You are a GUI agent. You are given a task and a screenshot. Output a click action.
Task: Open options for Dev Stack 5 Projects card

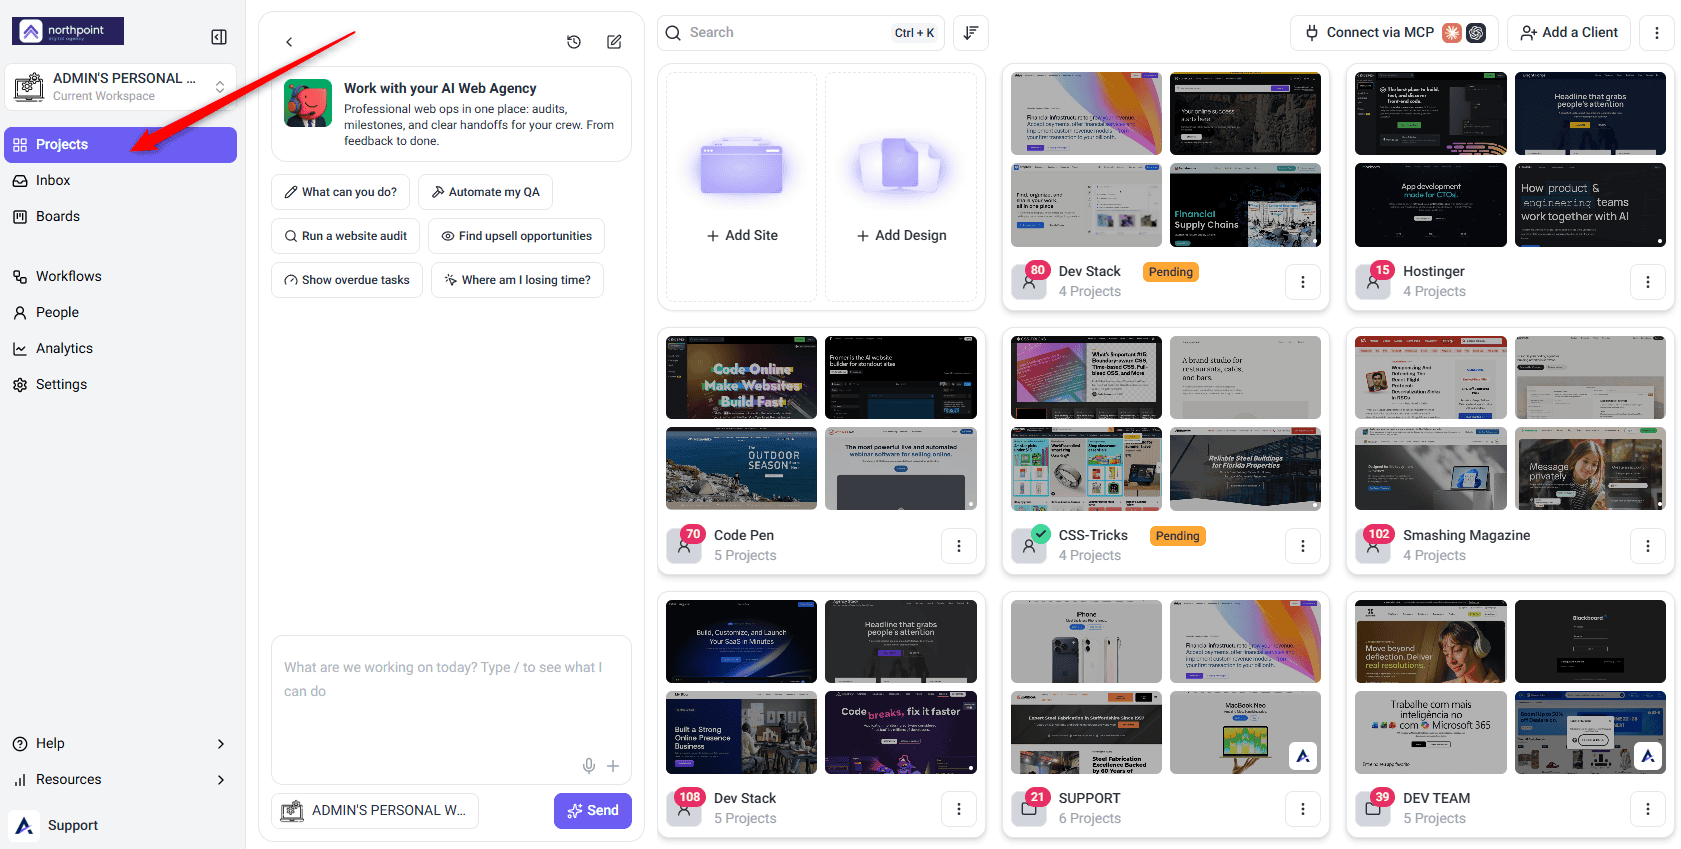click(959, 809)
